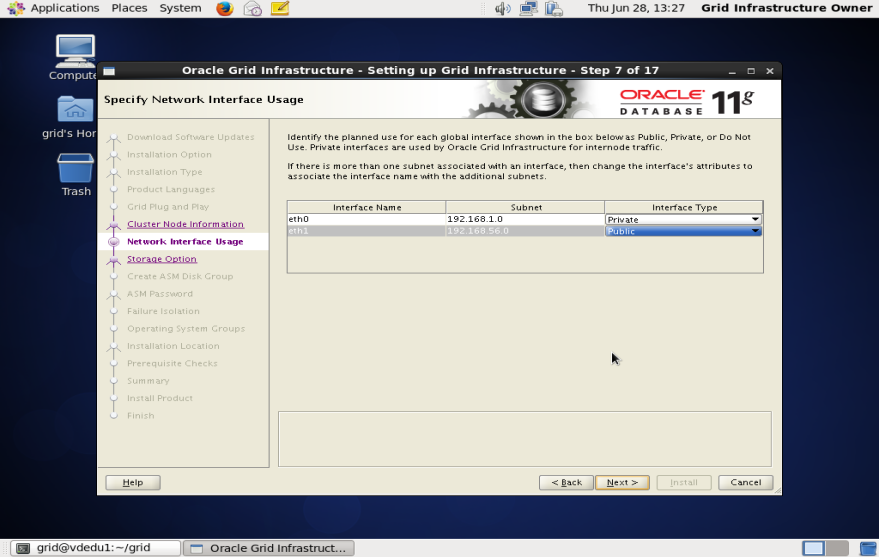
Task: Click the Interface Type column header
Action: tap(684, 207)
